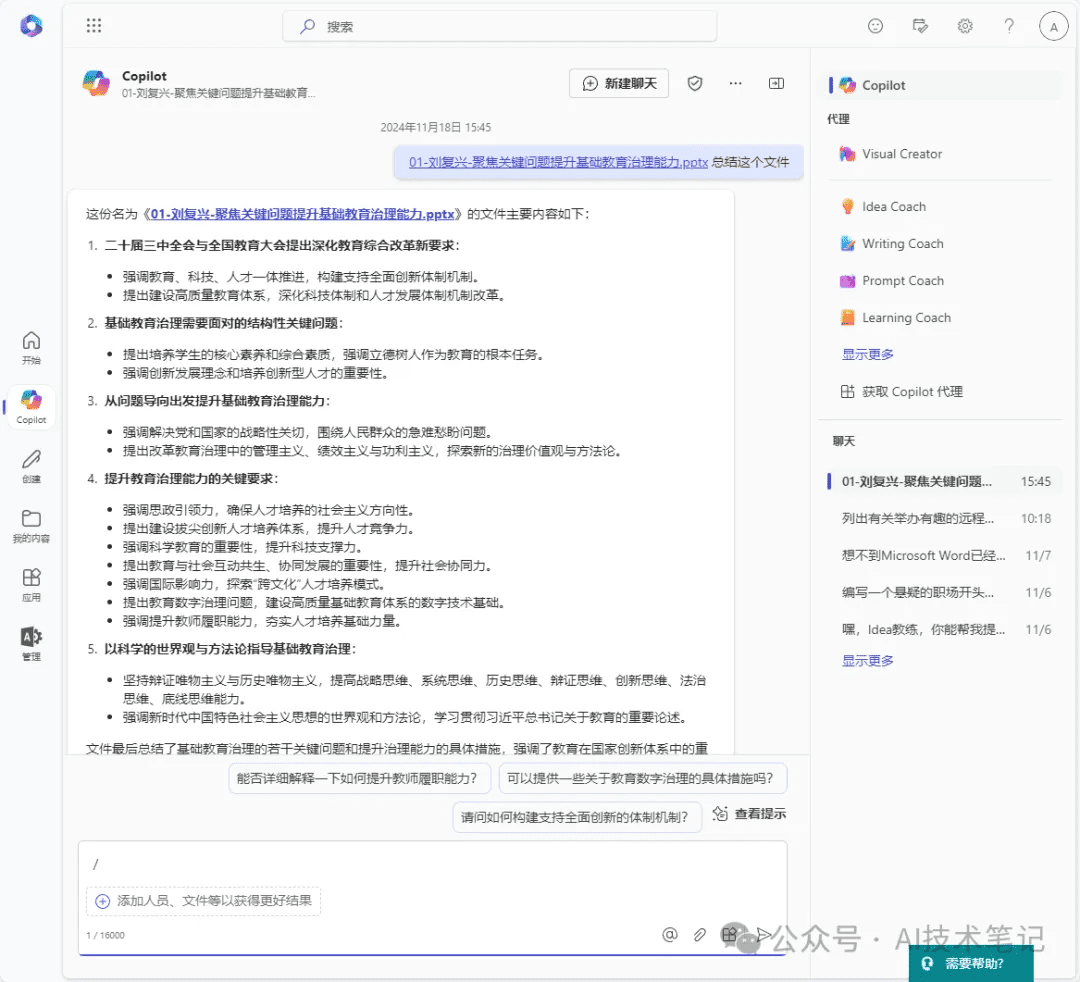Collapse the side panel icon

[776, 84]
